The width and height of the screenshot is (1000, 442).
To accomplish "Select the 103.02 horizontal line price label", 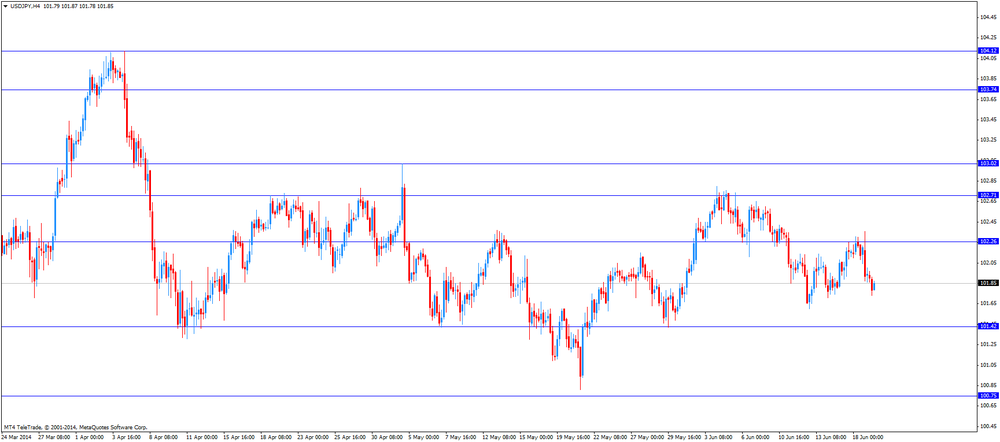I will pyautogui.click(x=988, y=164).
